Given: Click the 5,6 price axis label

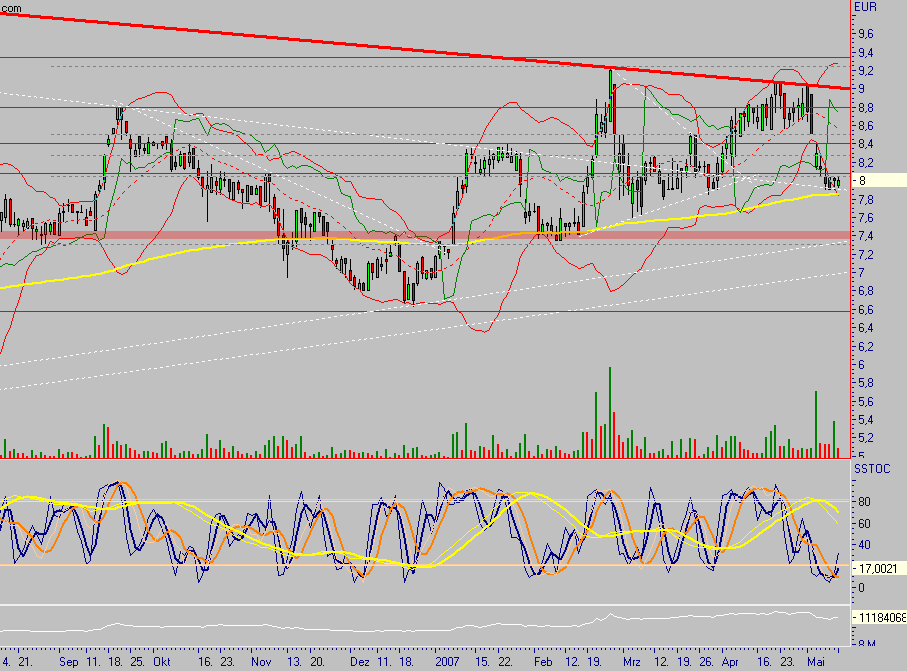Looking at the screenshot, I should pyautogui.click(x=866, y=401).
